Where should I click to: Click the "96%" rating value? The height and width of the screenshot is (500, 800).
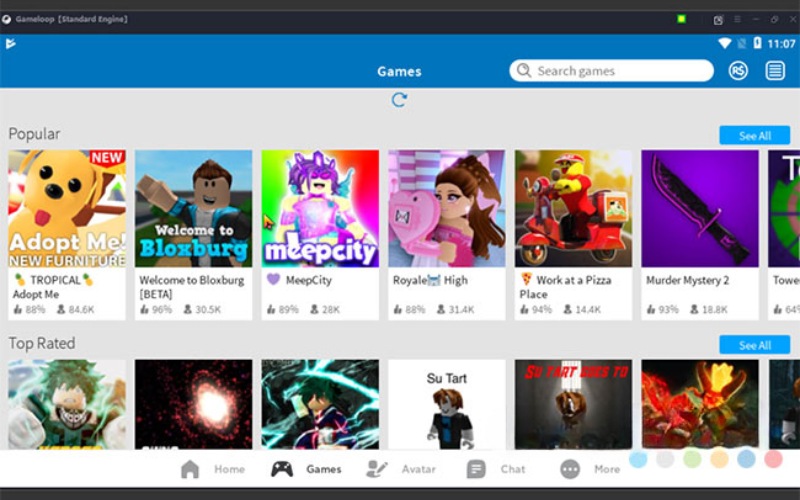click(162, 310)
